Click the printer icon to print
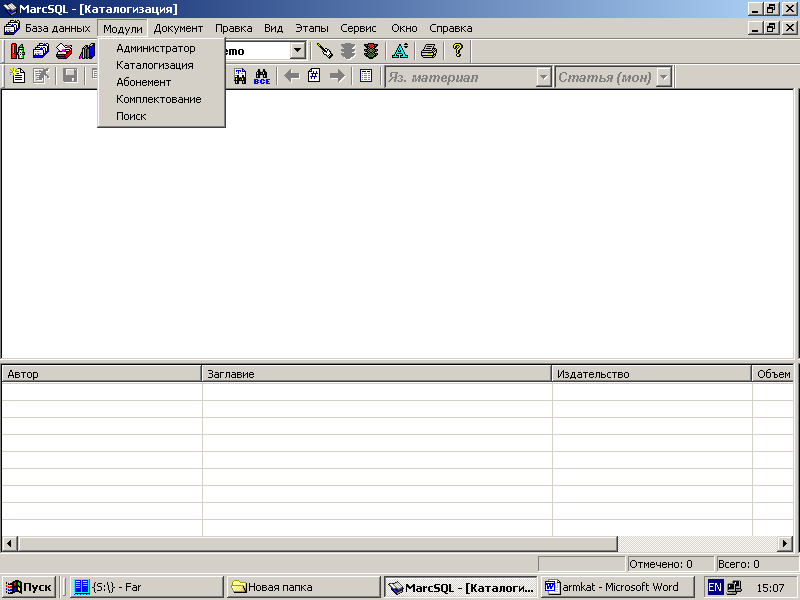 tap(429, 51)
